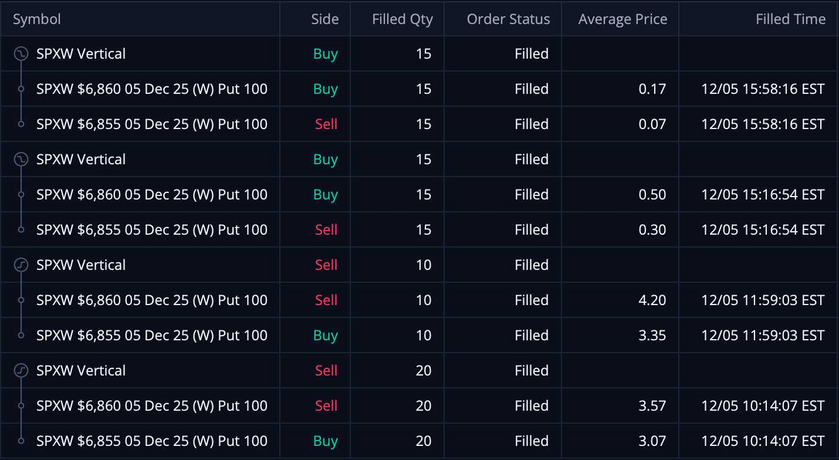Click the icon beside the 10-quantity SPXW Vertical Sell
This screenshot has width=839, height=460.
pyautogui.click(x=20, y=265)
